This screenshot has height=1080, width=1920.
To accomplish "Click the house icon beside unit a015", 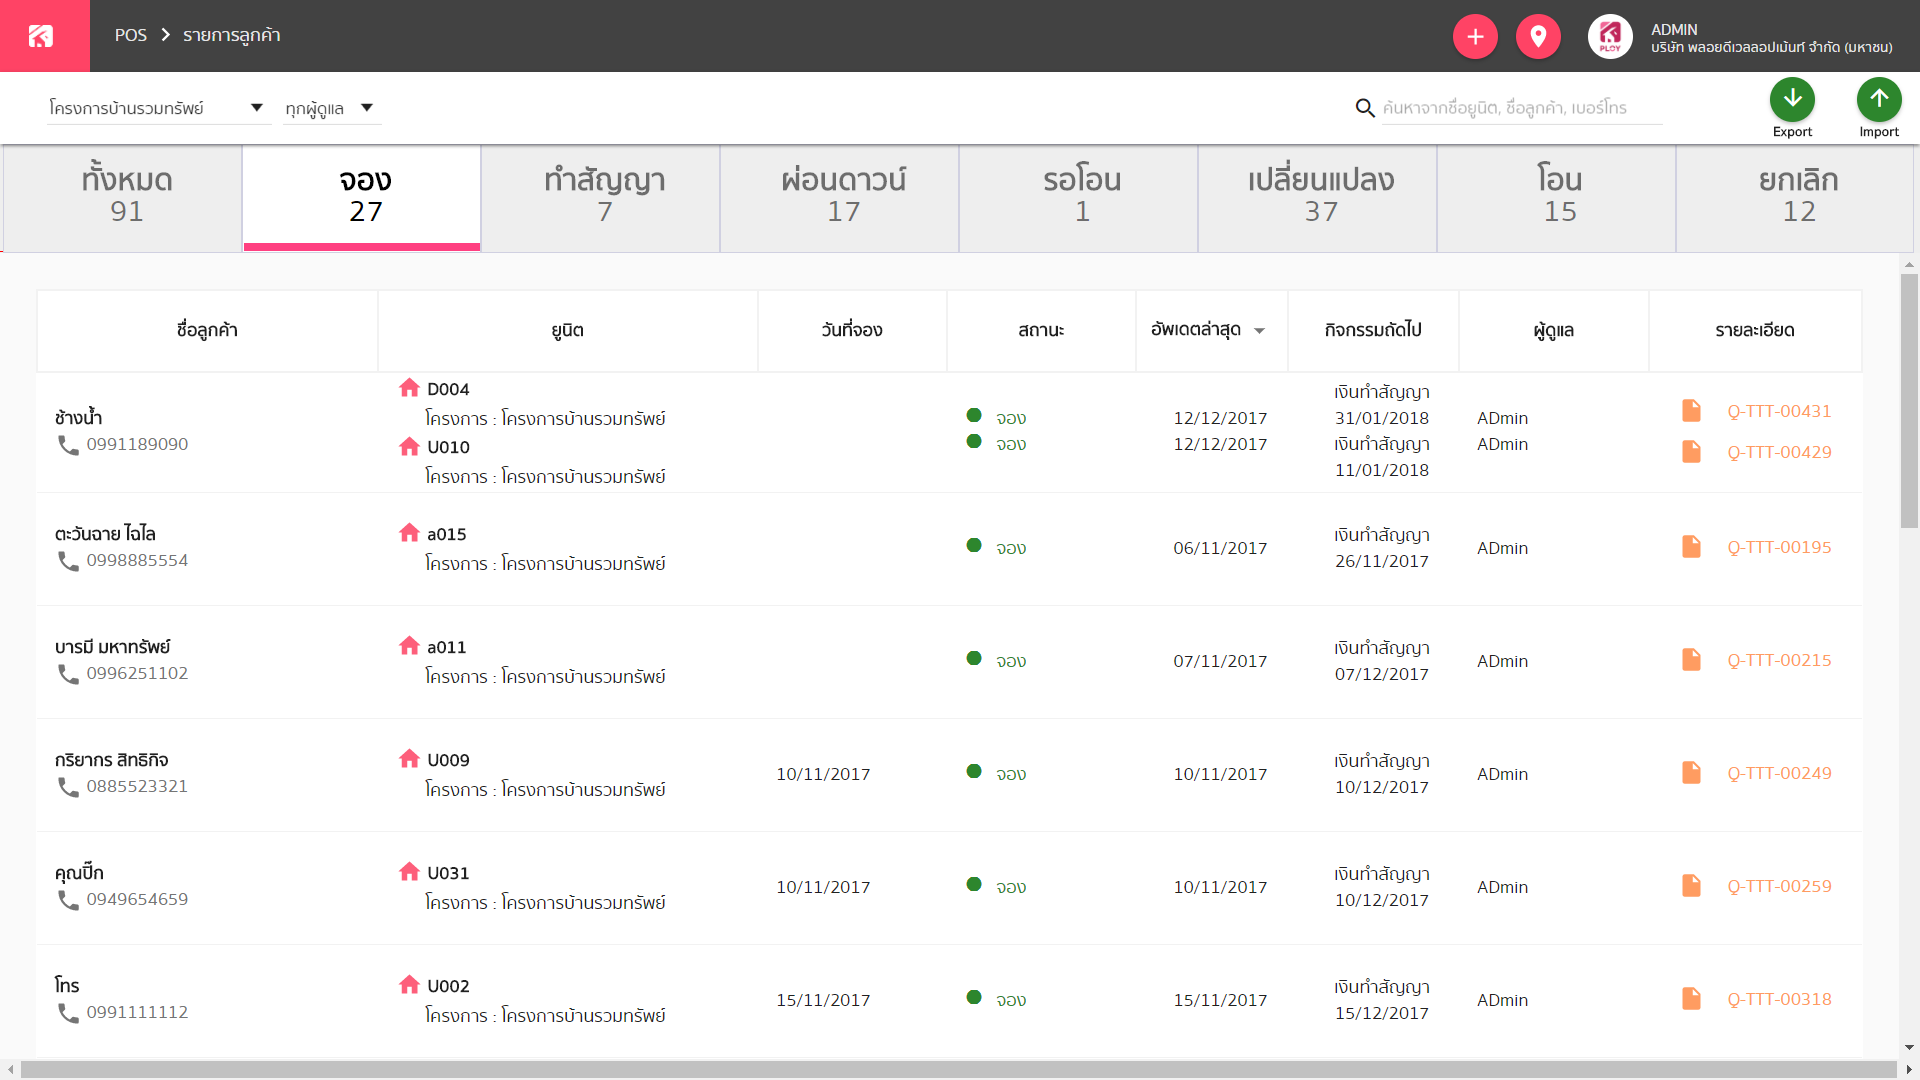I will coord(409,533).
